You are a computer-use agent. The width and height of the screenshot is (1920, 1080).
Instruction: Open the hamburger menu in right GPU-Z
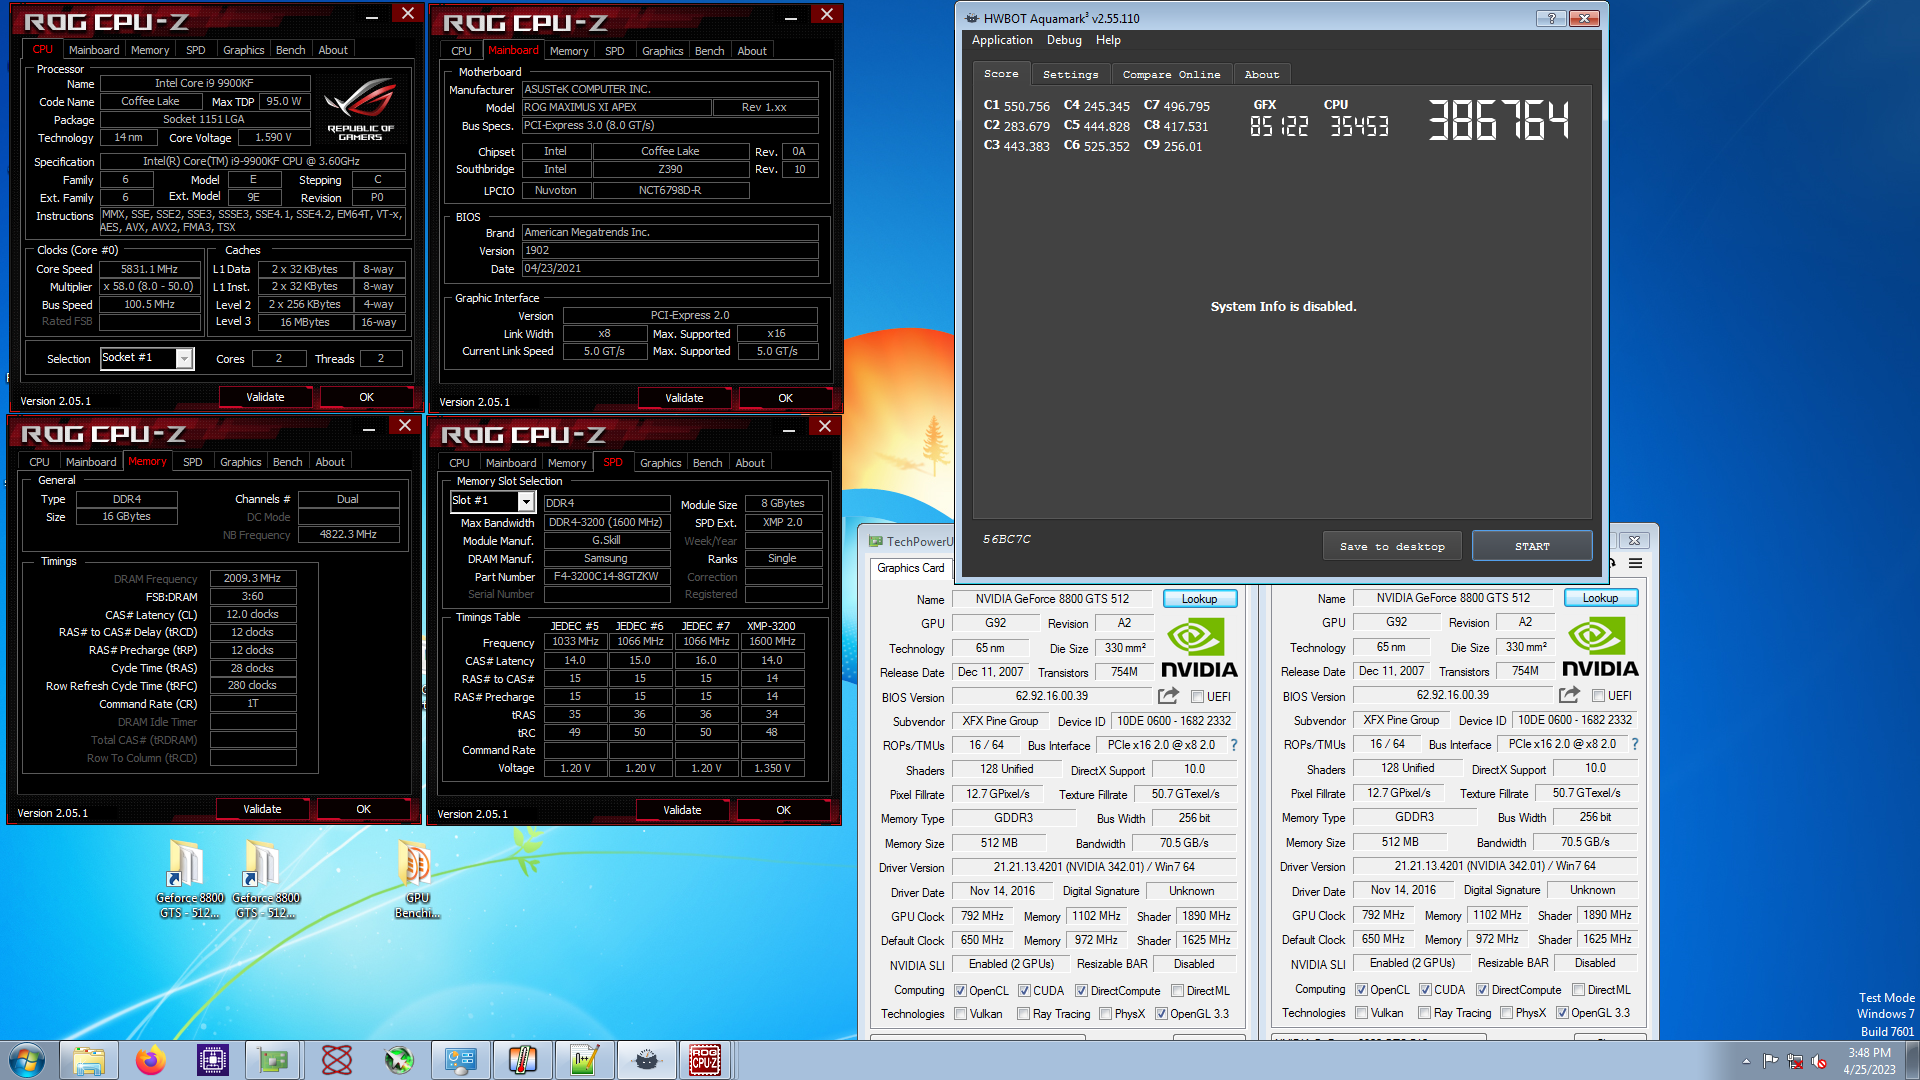pos(1635,564)
